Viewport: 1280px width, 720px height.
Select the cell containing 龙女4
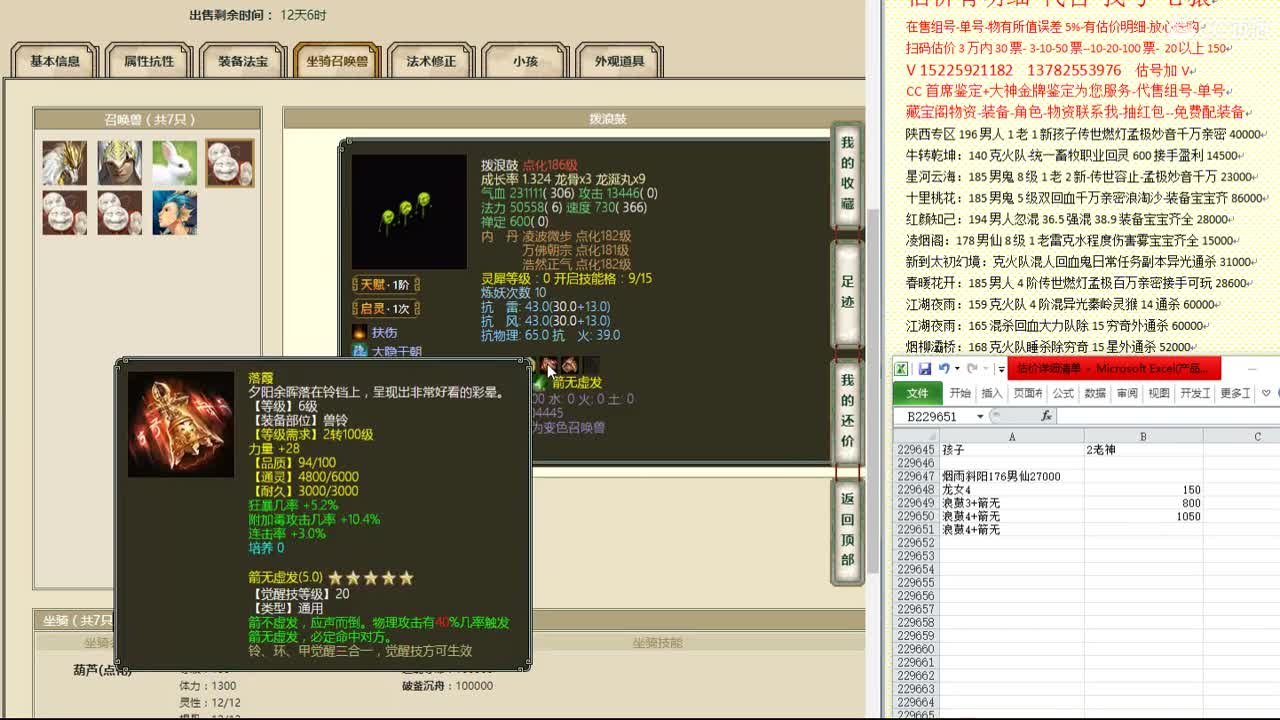[1011, 490]
